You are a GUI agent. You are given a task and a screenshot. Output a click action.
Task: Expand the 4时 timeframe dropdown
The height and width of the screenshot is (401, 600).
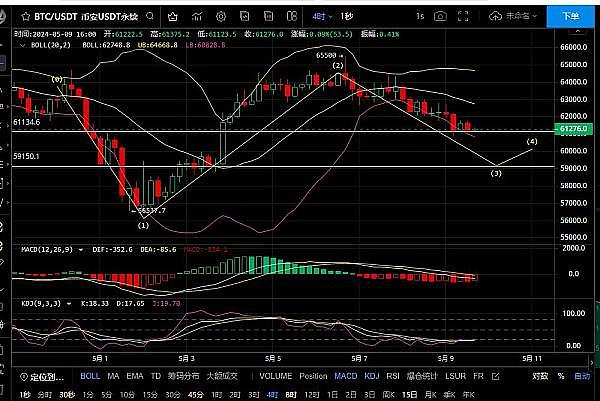click(x=318, y=16)
